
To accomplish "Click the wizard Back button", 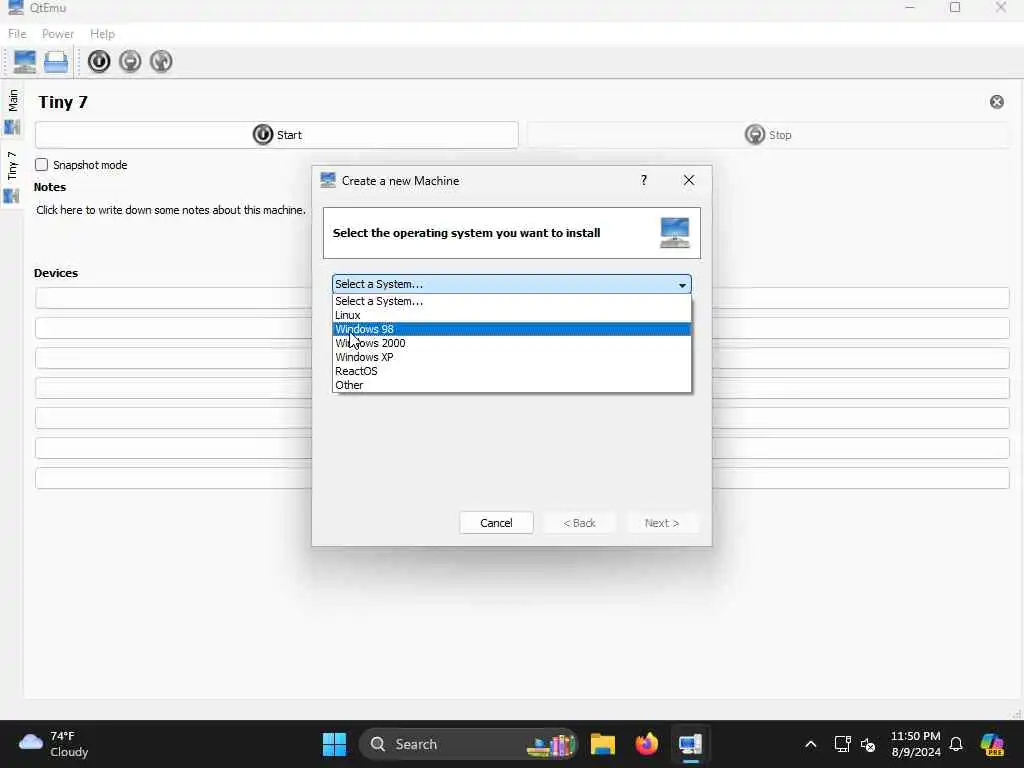I will (x=579, y=523).
